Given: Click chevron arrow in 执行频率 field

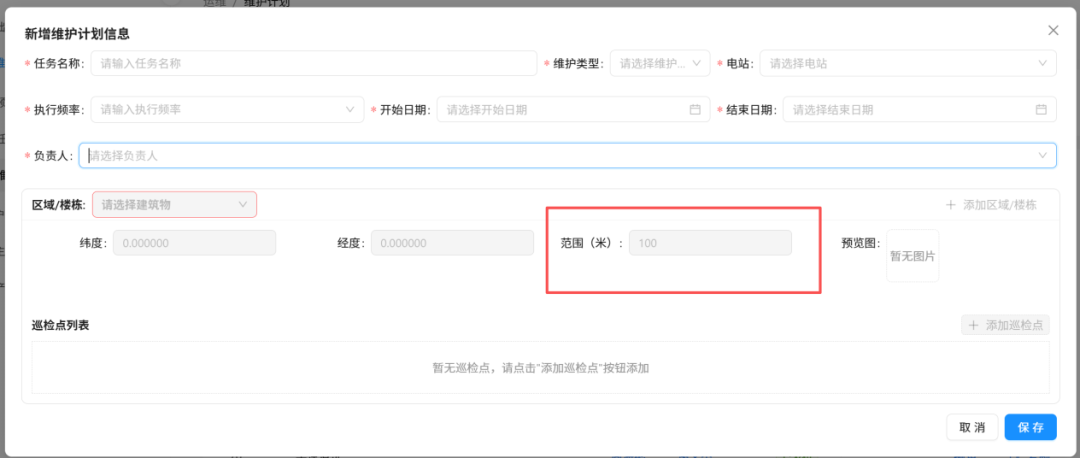Looking at the screenshot, I should [351, 110].
